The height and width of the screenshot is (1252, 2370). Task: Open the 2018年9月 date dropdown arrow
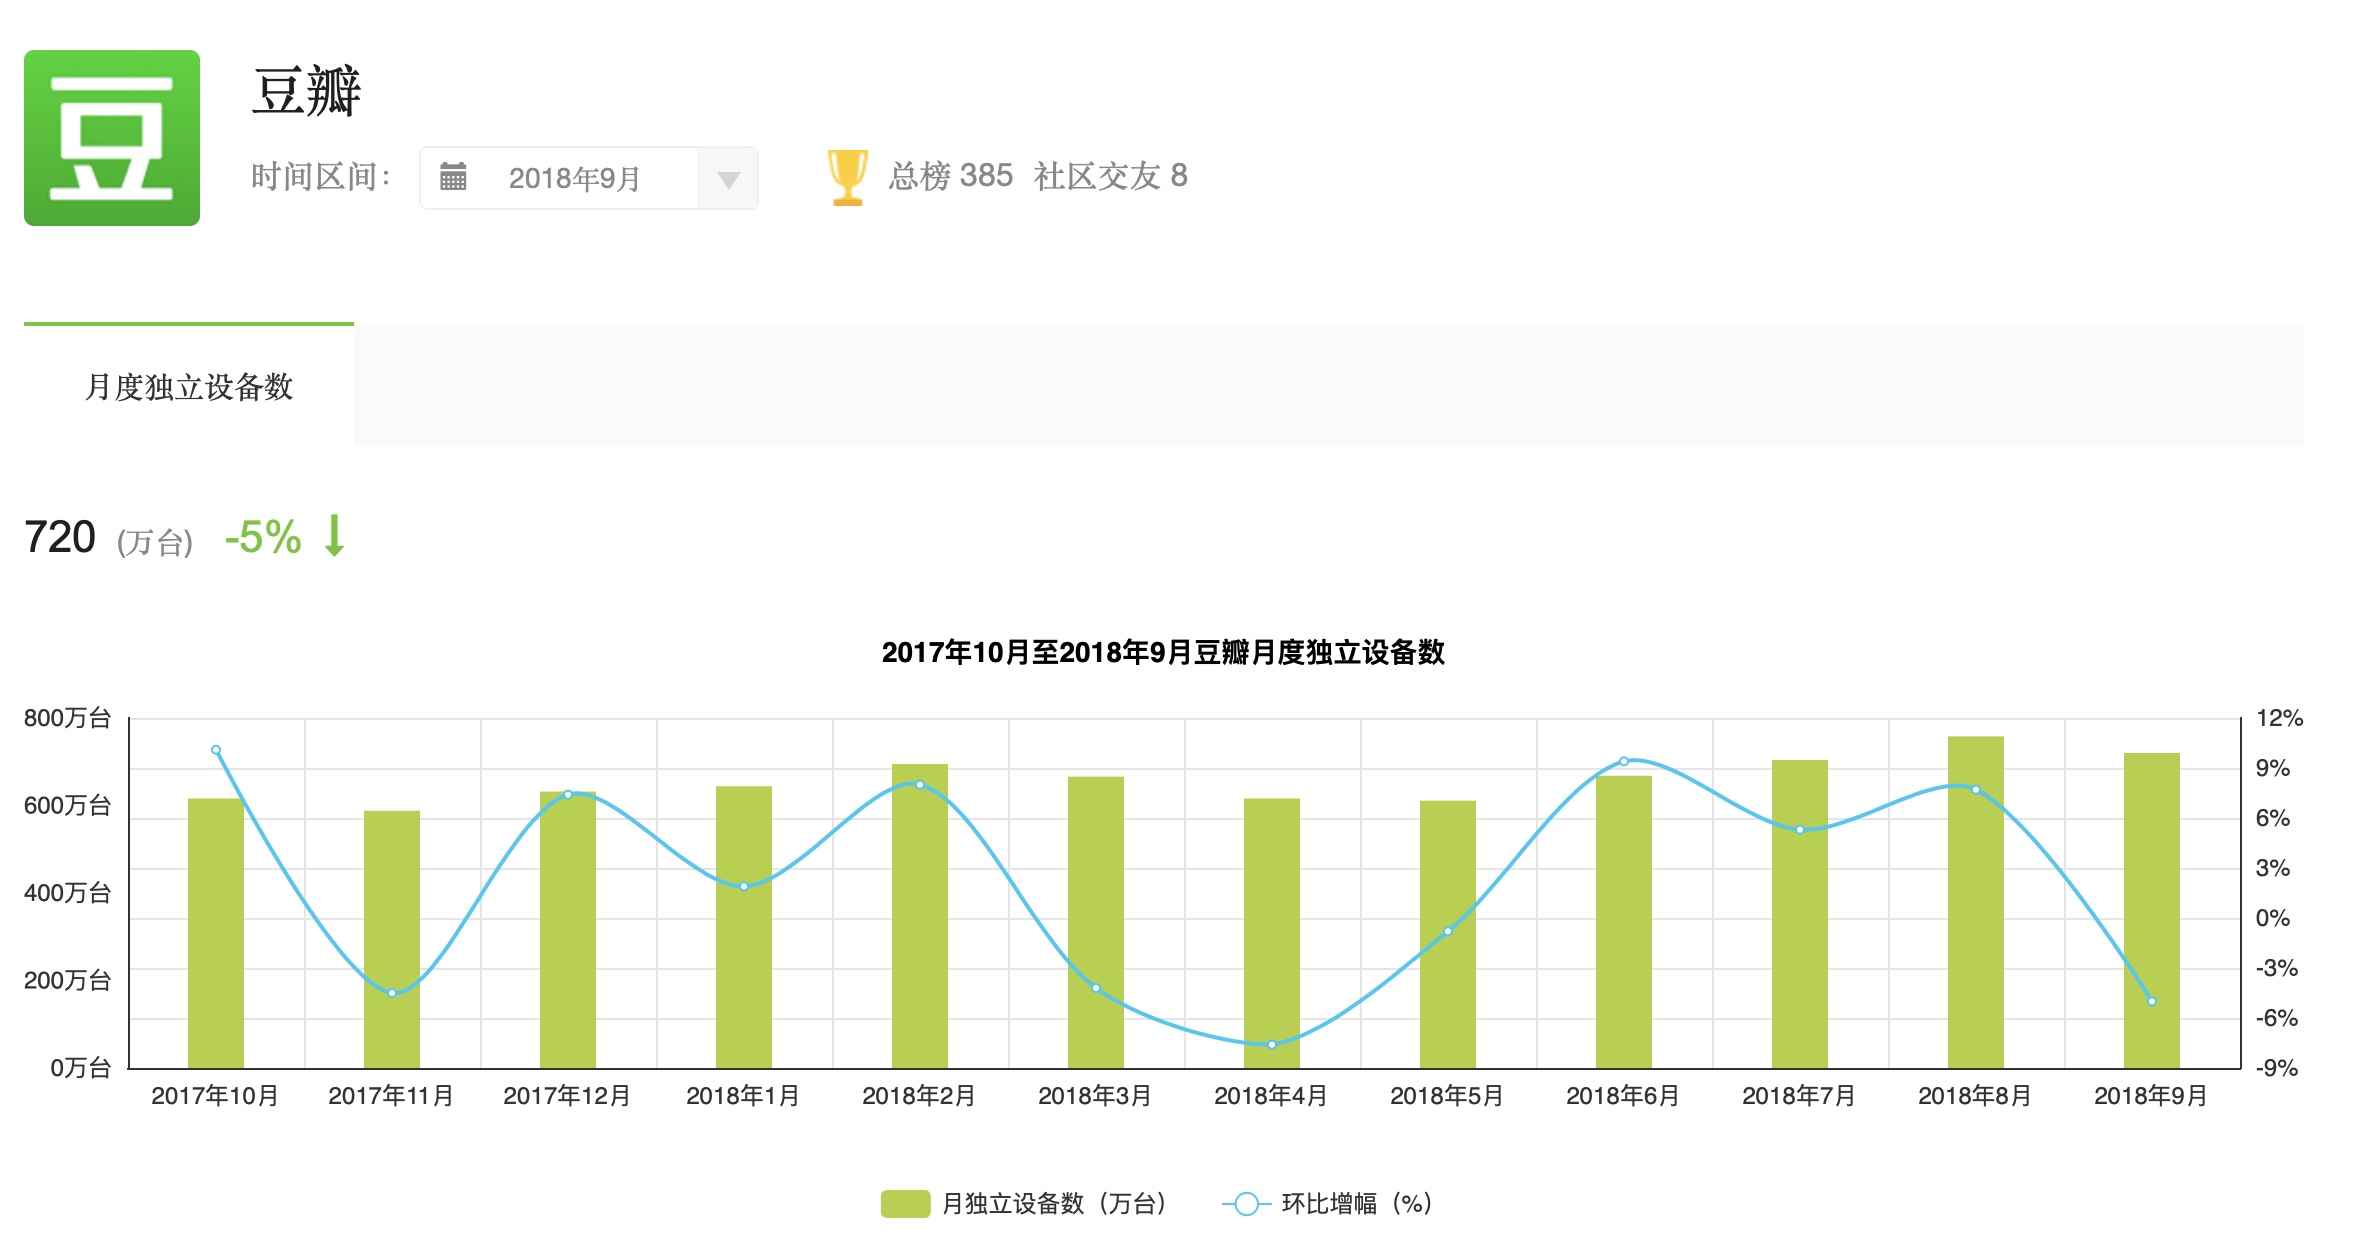click(728, 179)
